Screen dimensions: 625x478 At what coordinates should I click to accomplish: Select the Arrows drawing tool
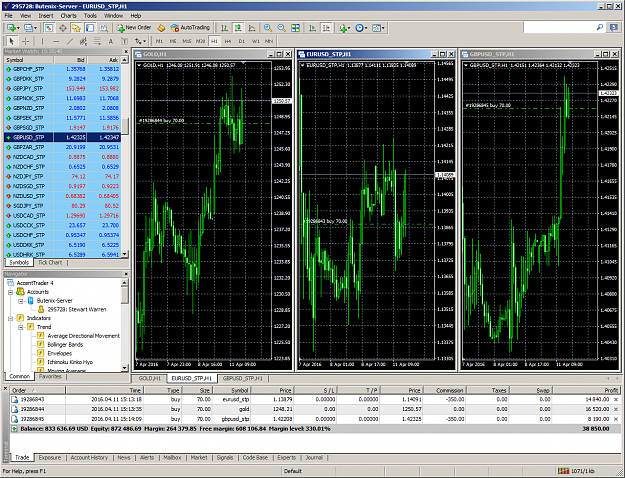tap(138, 41)
